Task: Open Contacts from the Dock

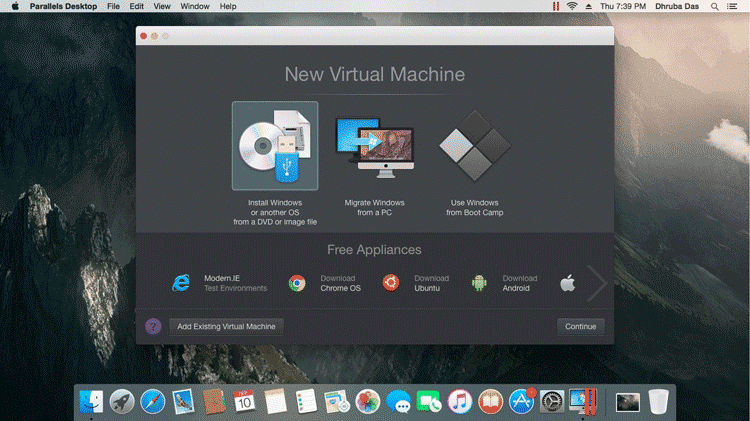Action: pyautogui.click(x=214, y=401)
